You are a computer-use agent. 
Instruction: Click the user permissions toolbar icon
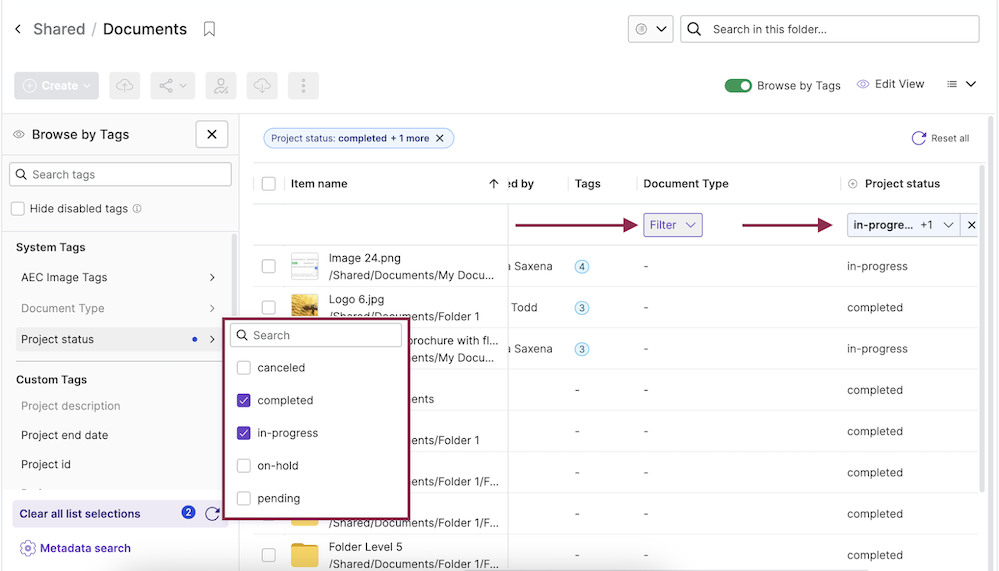pyautogui.click(x=221, y=85)
